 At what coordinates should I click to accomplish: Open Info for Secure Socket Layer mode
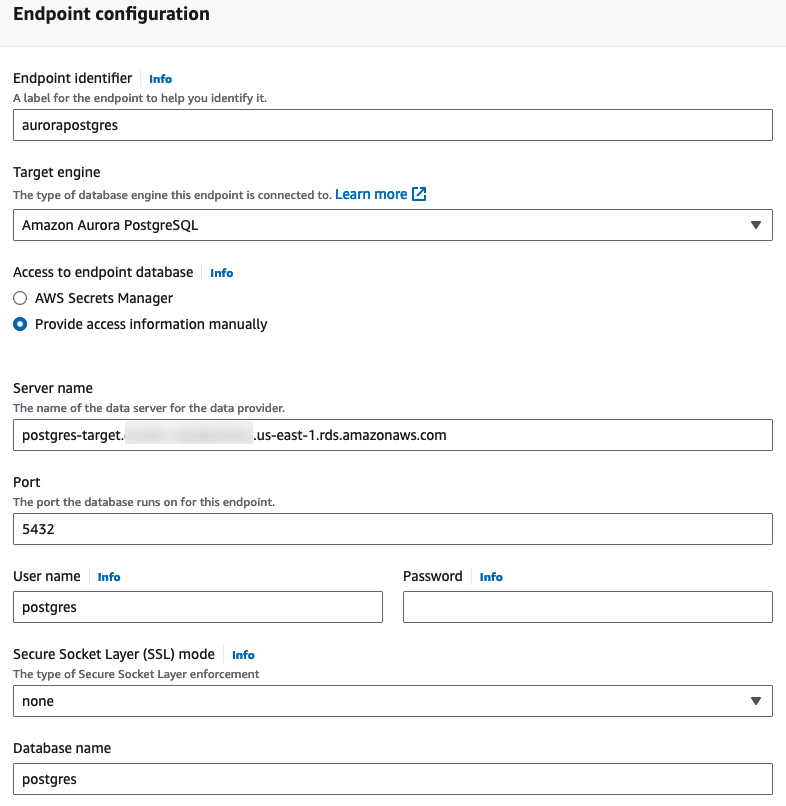[x=243, y=655]
